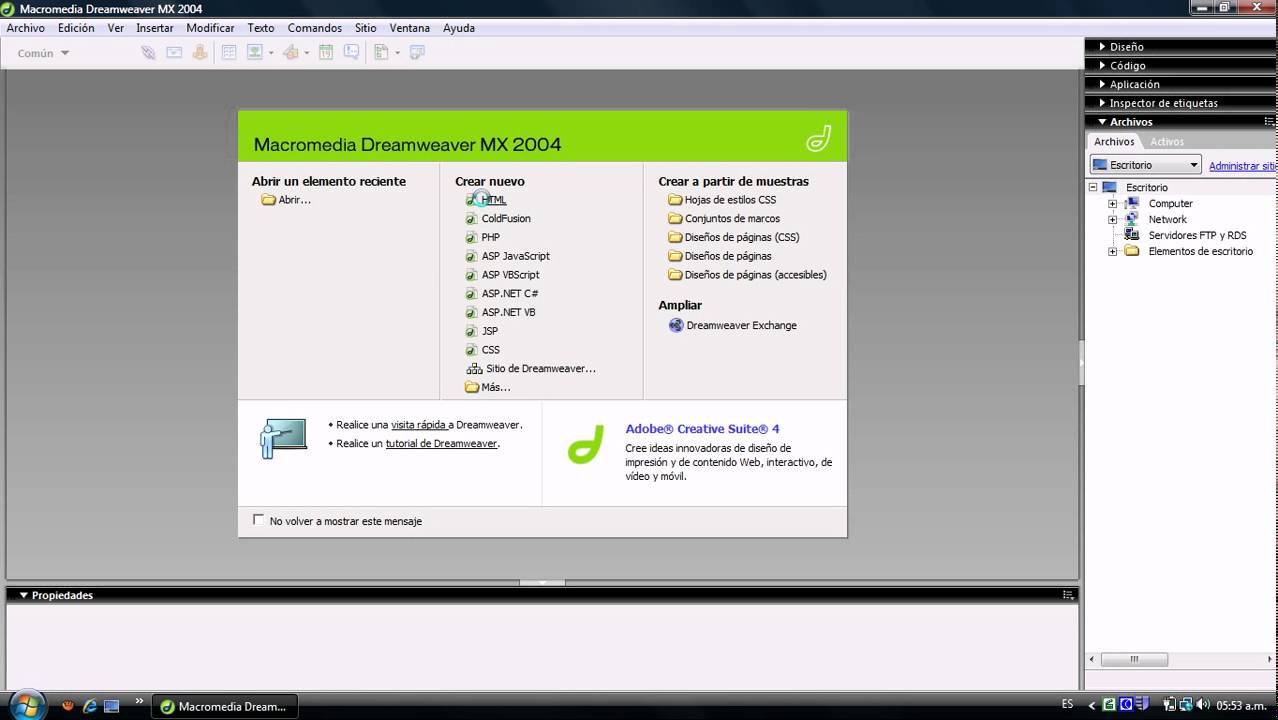The image size is (1278, 720).
Task: Follow the visita rápida link
Action: click(x=419, y=425)
